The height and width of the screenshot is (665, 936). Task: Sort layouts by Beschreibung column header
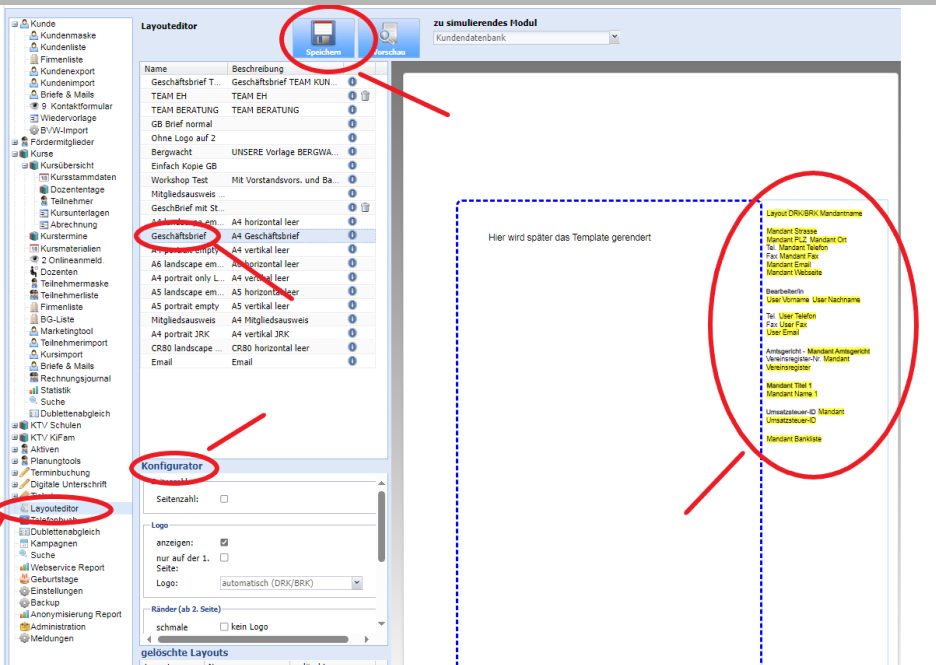(x=285, y=68)
